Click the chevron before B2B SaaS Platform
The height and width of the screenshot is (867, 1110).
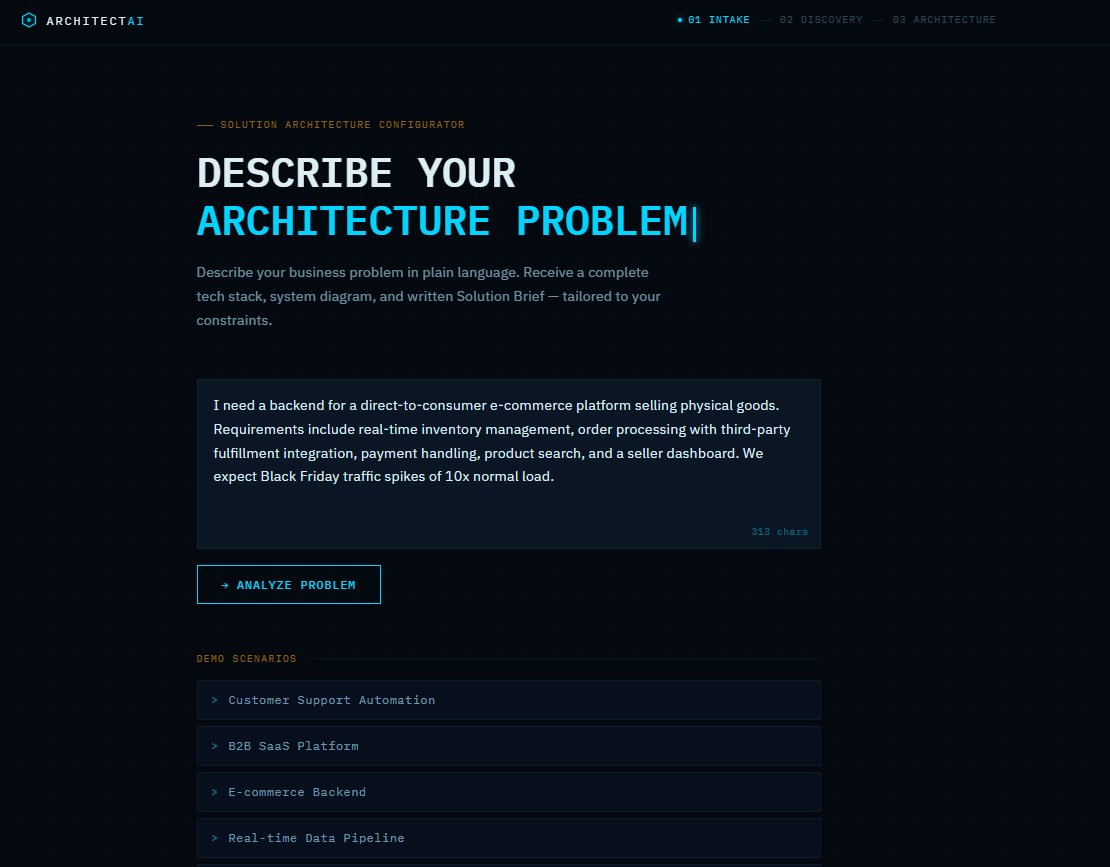pyautogui.click(x=215, y=746)
